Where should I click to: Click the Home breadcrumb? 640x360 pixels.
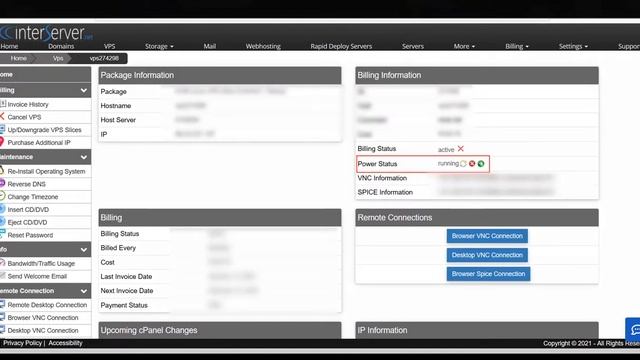point(18,58)
